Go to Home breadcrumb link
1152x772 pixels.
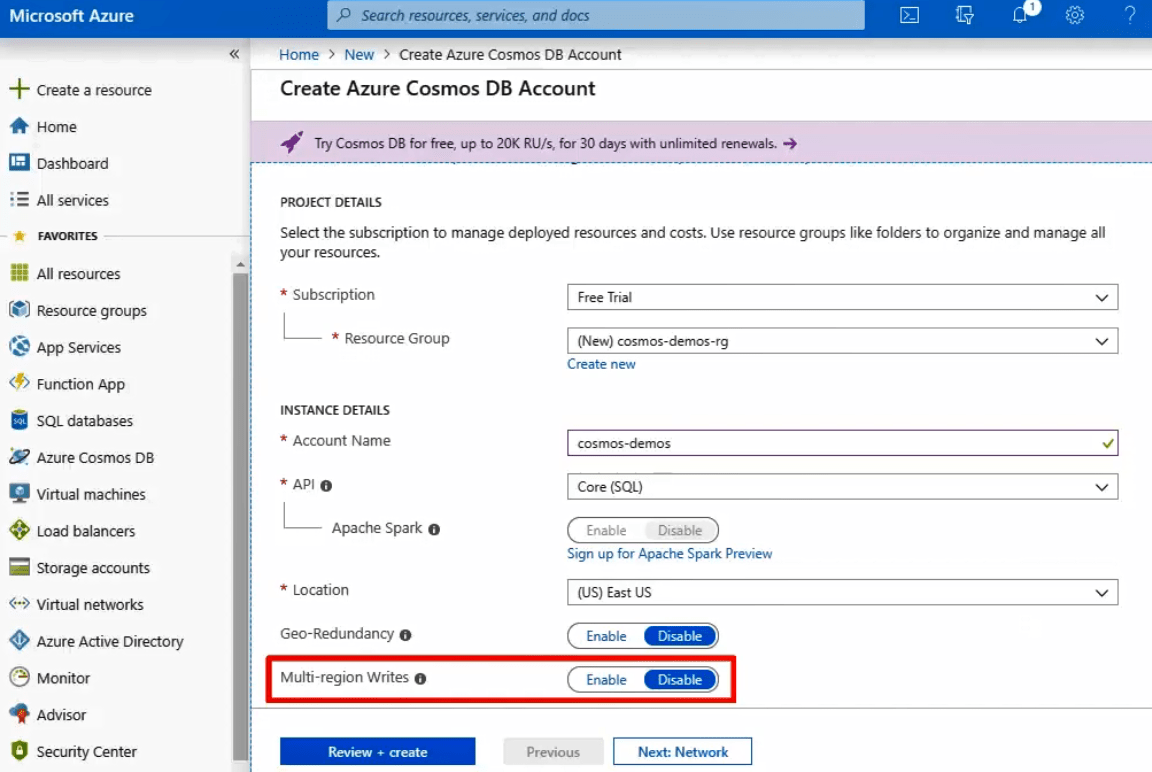point(299,55)
